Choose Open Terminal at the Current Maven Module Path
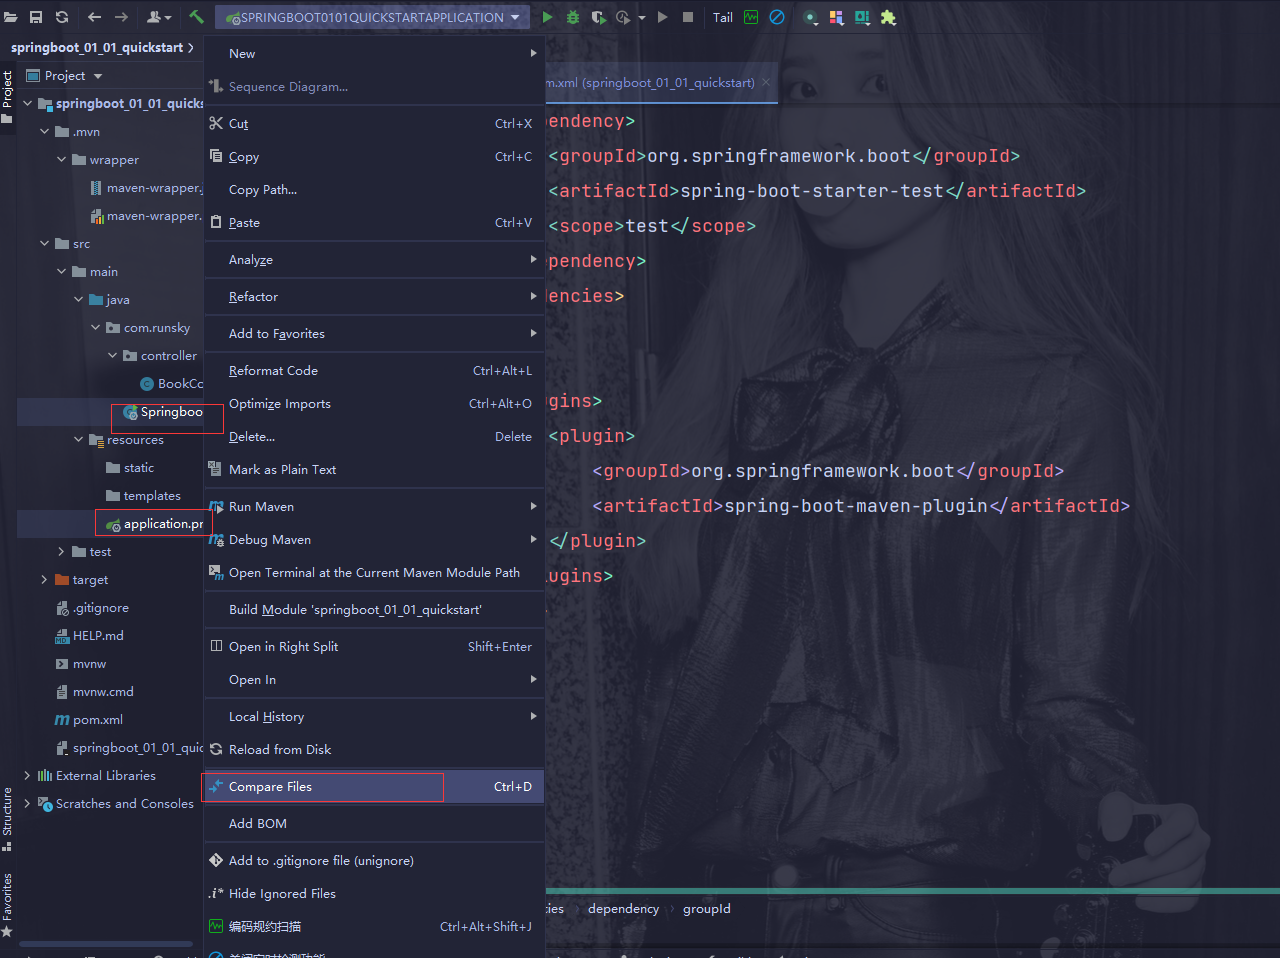Image resolution: width=1280 pixels, height=958 pixels. [374, 573]
